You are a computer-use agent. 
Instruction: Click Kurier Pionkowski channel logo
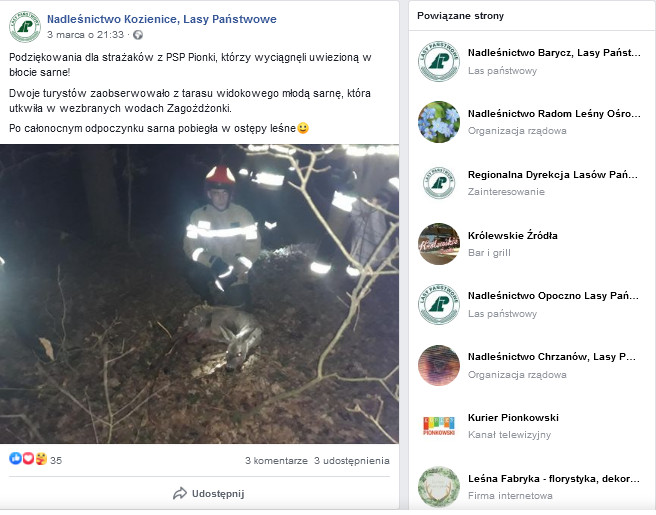click(x=438, y=426)
